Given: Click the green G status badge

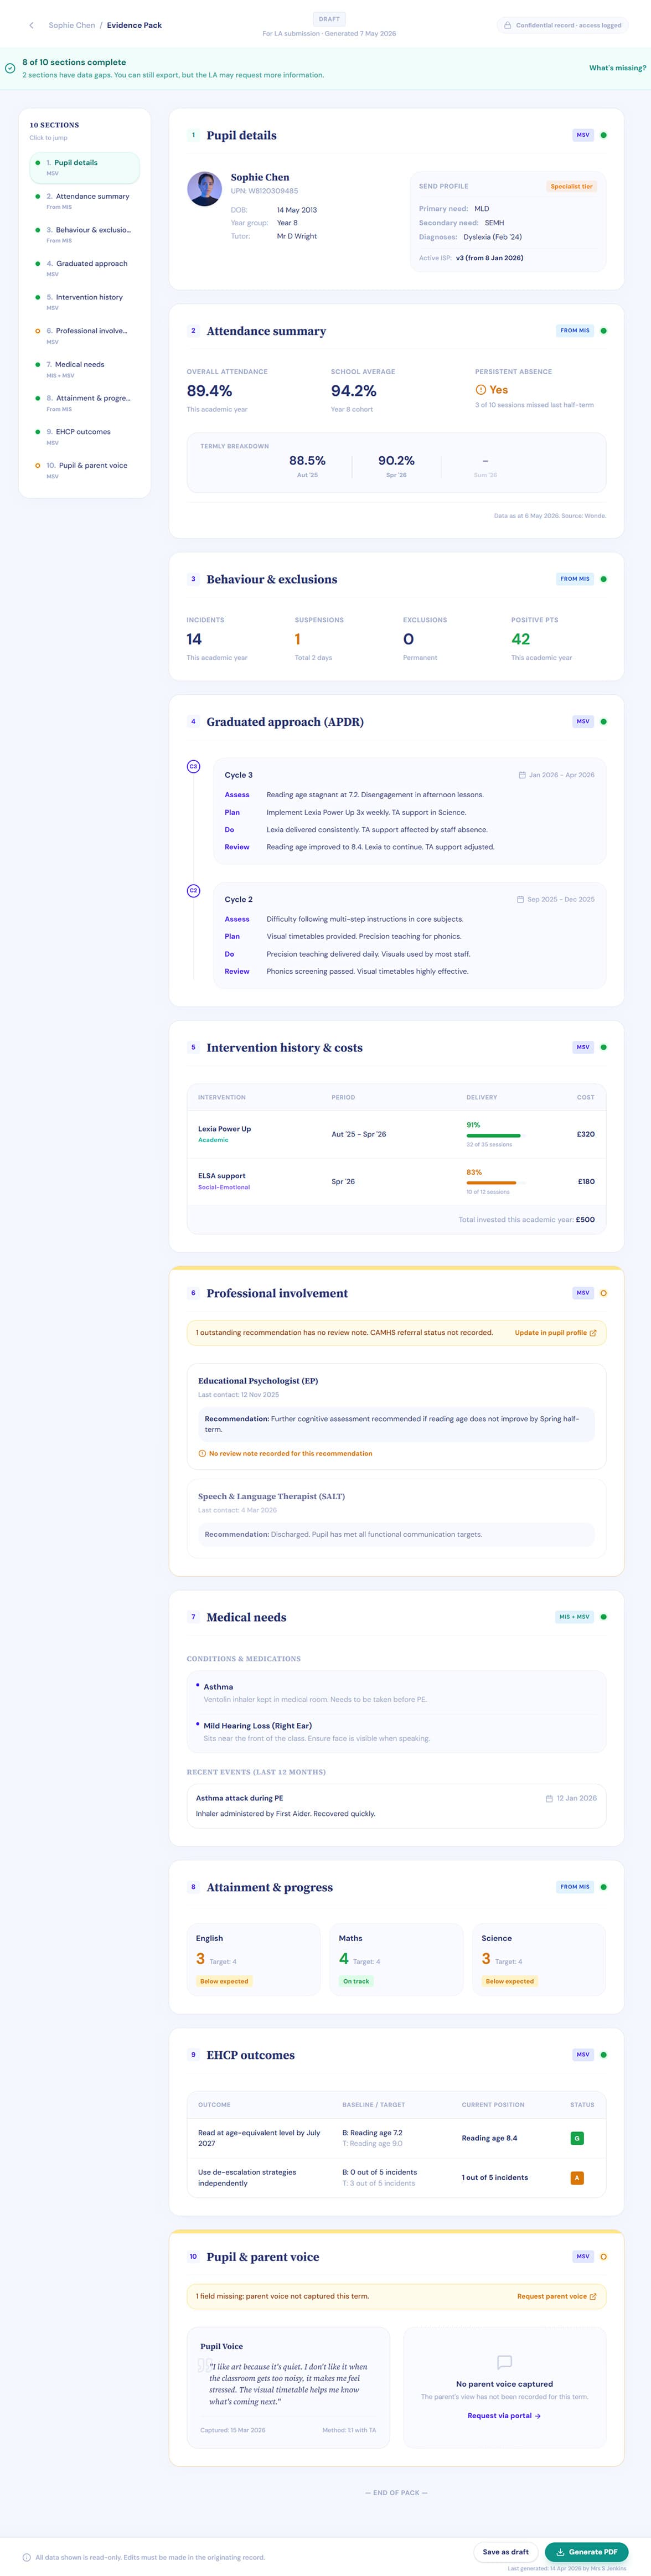Looking at the screenshot, I should [577, 2138].
